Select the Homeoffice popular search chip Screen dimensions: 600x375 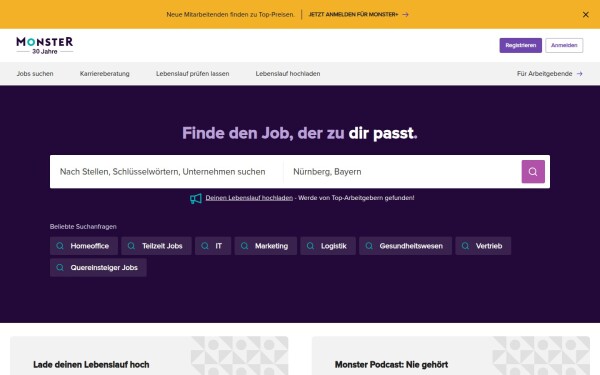[x=84, y=246]
